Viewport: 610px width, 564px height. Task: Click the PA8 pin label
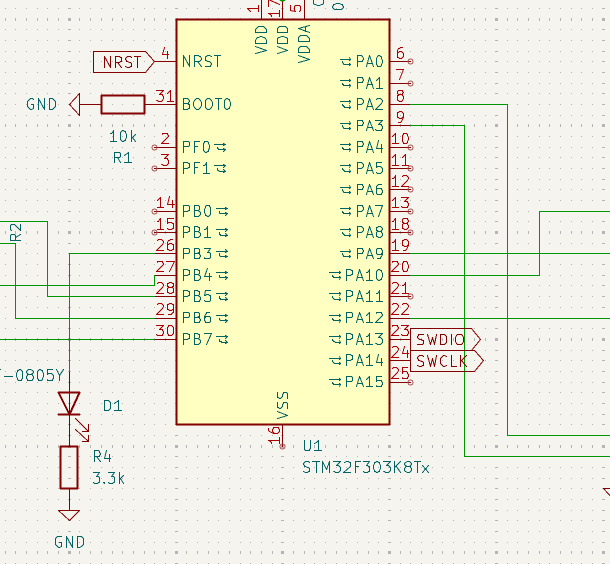click(370, 232)
